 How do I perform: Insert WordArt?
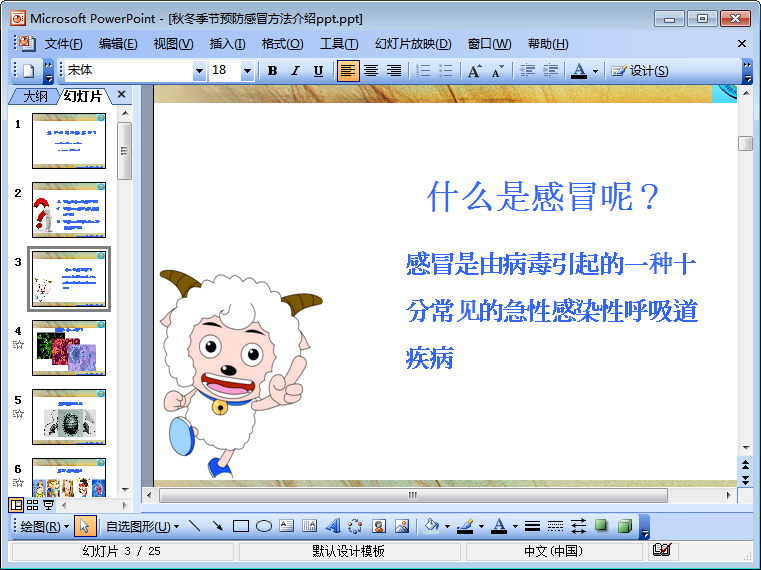point(333,526)
